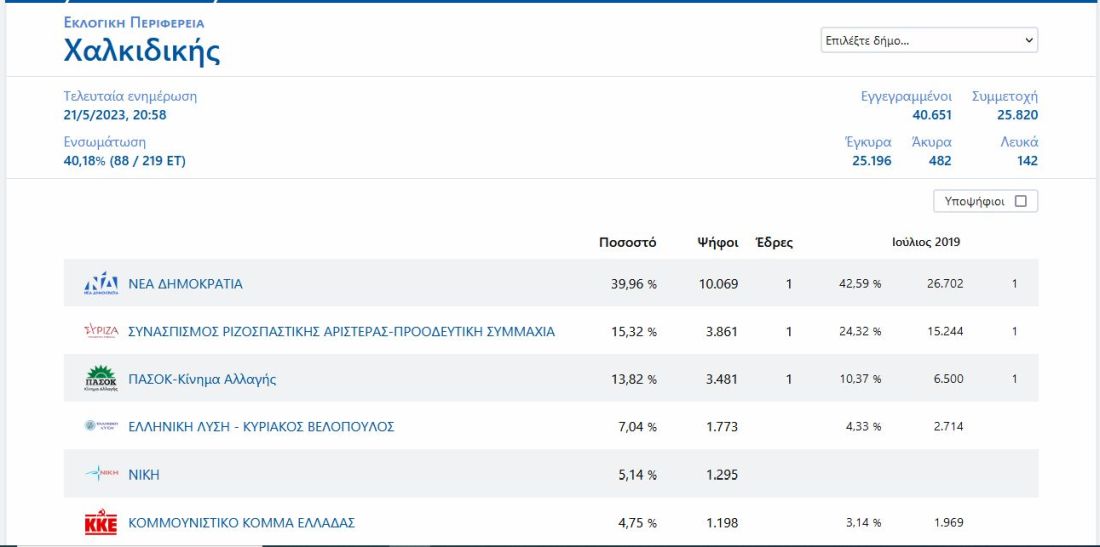Click the 2019 votes value 26.702
Viewport: 1100px width, 547px height.
click(x=945, y=284)
